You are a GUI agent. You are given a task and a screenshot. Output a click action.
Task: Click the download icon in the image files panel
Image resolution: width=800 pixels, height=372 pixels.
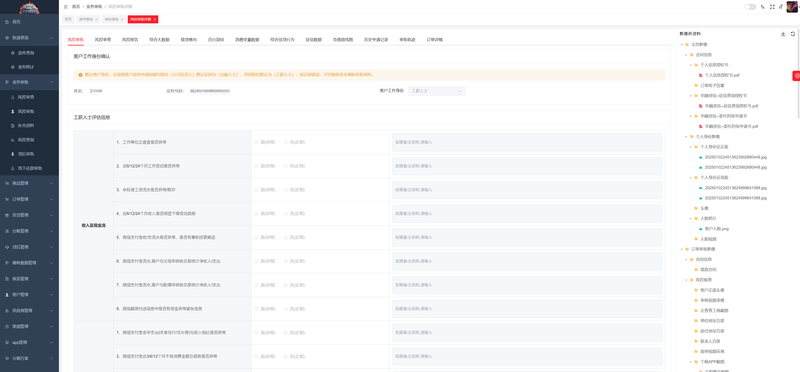point(783,34)
